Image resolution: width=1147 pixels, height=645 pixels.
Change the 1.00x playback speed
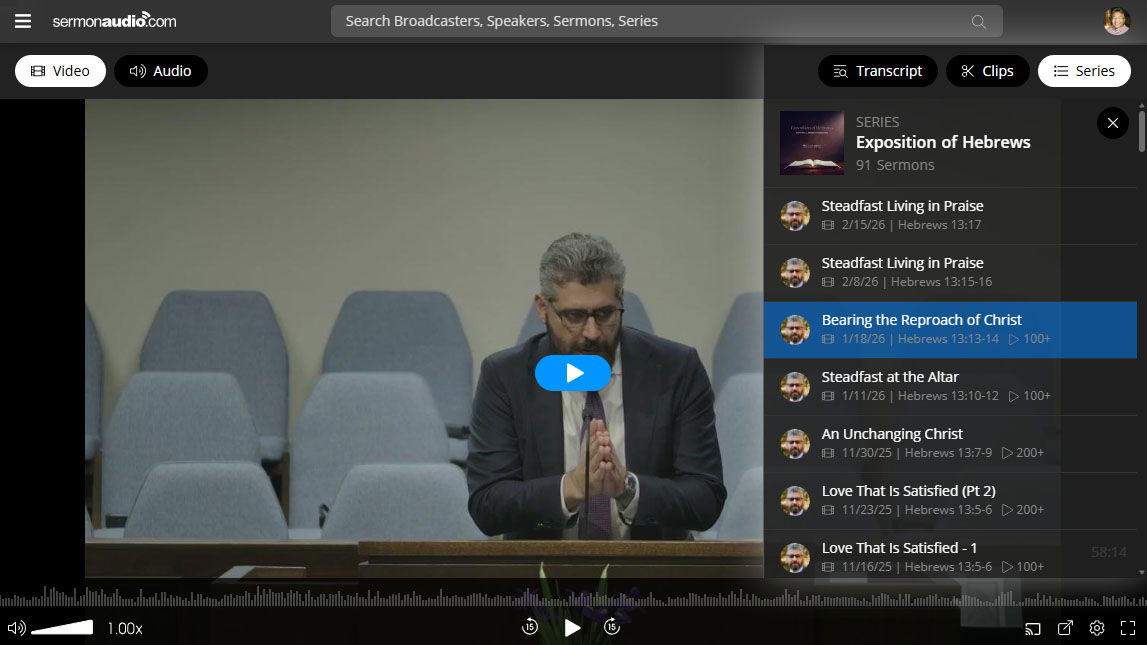click(125, 629)
